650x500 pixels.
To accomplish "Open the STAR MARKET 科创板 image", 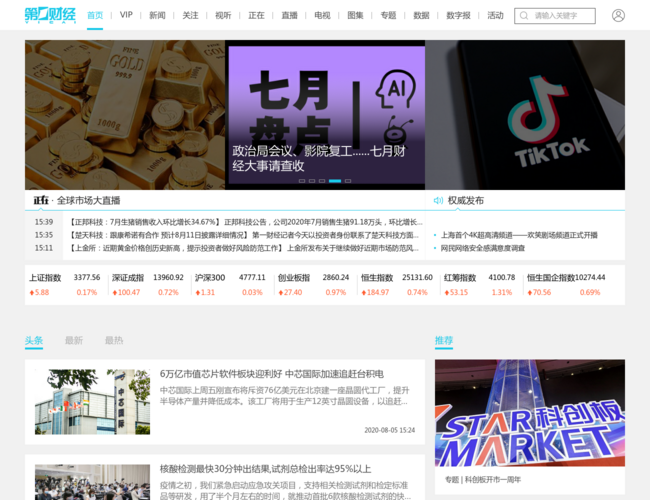I will point(530,413).
